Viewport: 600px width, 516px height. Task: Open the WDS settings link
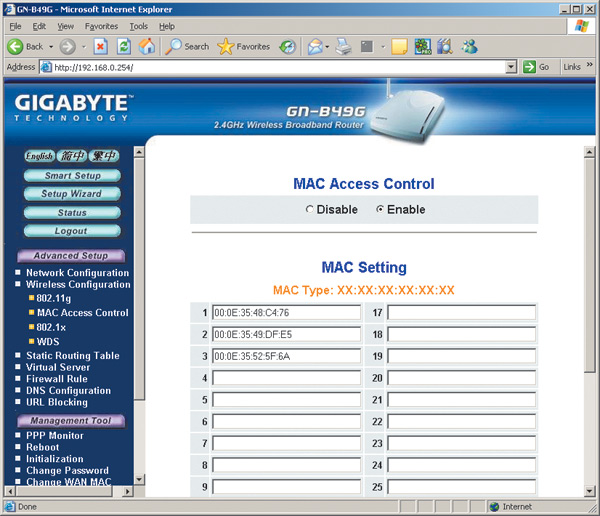pos(48,341)
